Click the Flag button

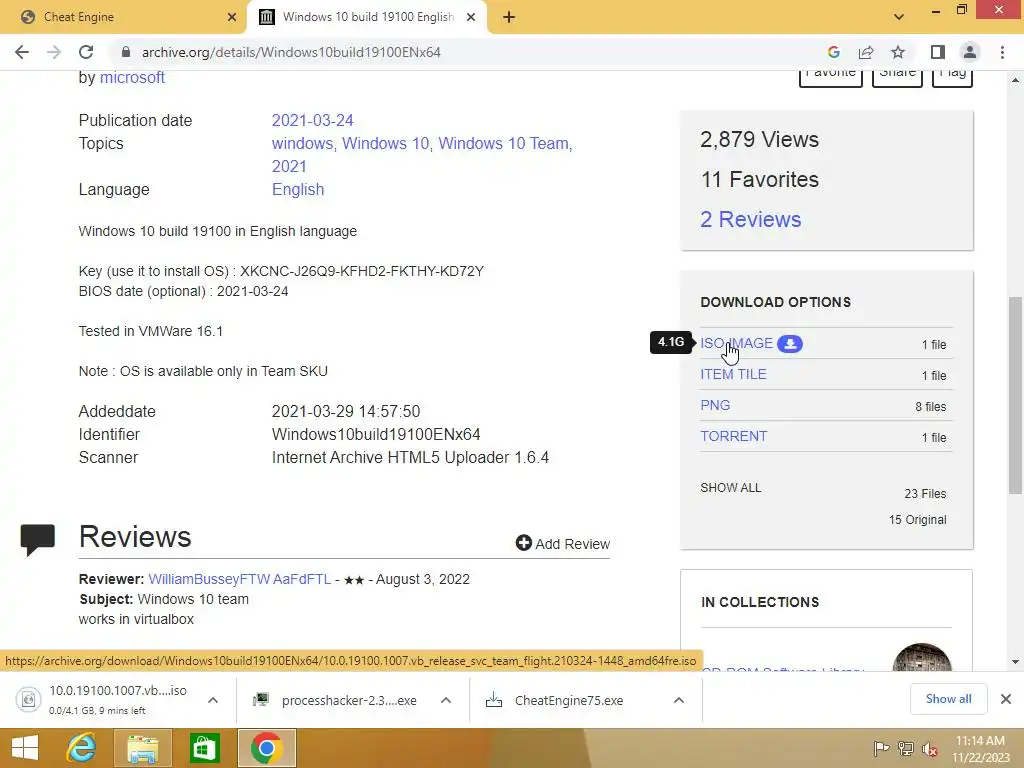[x=952, y=77]
